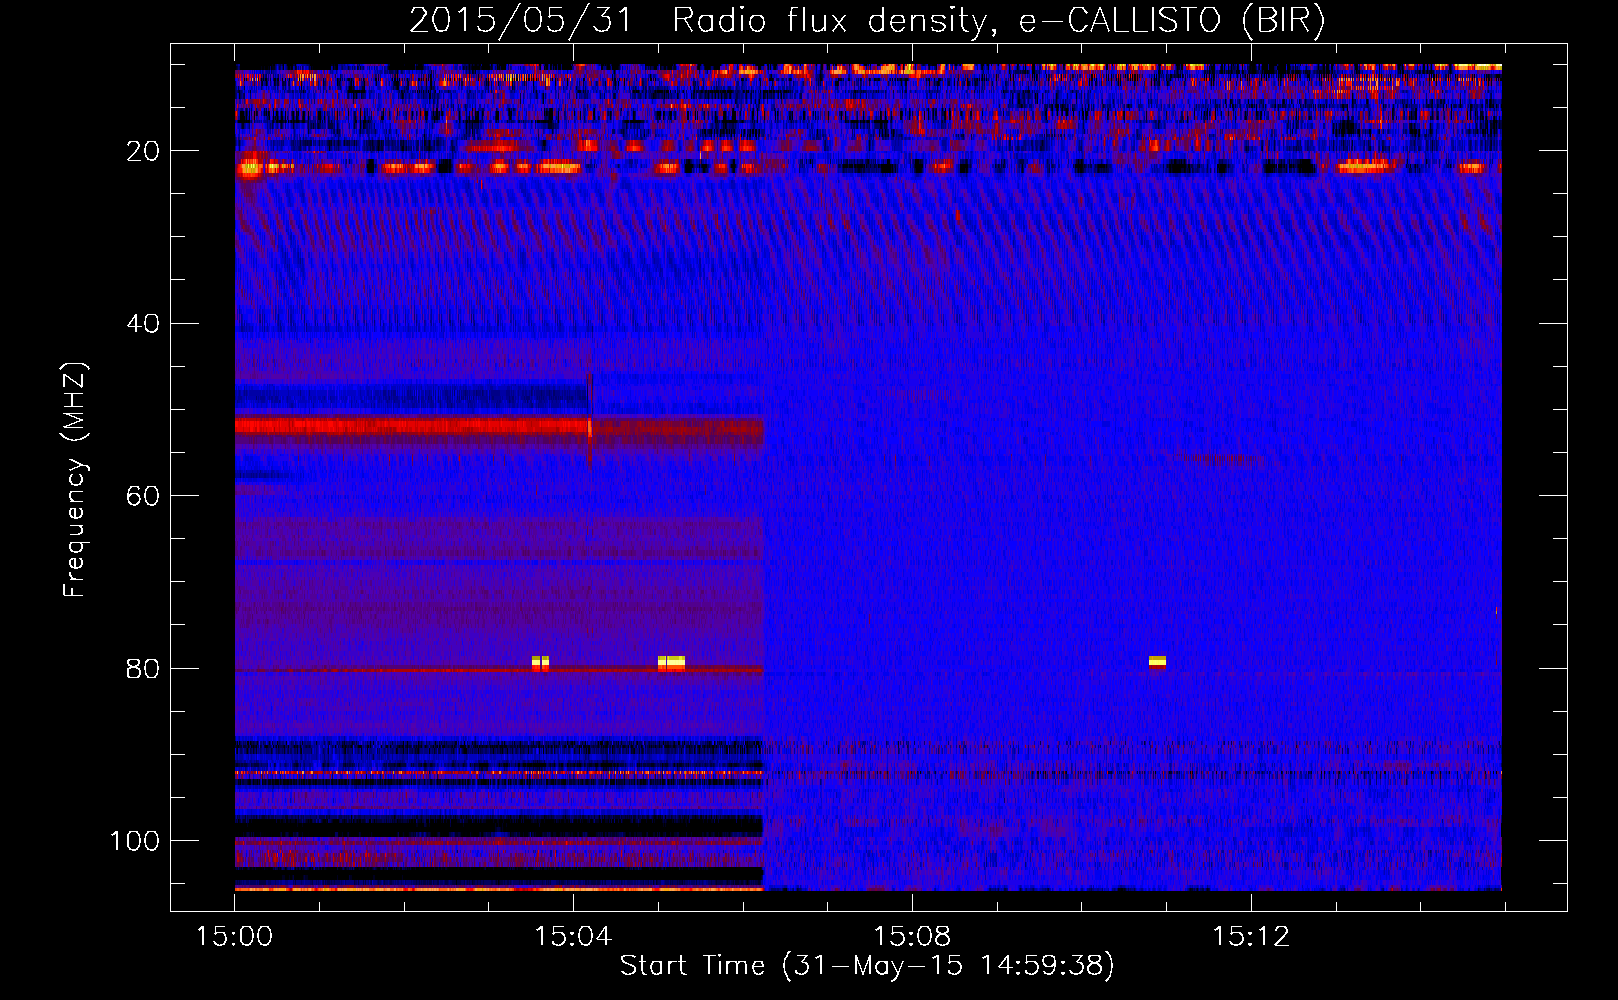
Task: Click the '15:08' time tick label
Action: [912, 937]
